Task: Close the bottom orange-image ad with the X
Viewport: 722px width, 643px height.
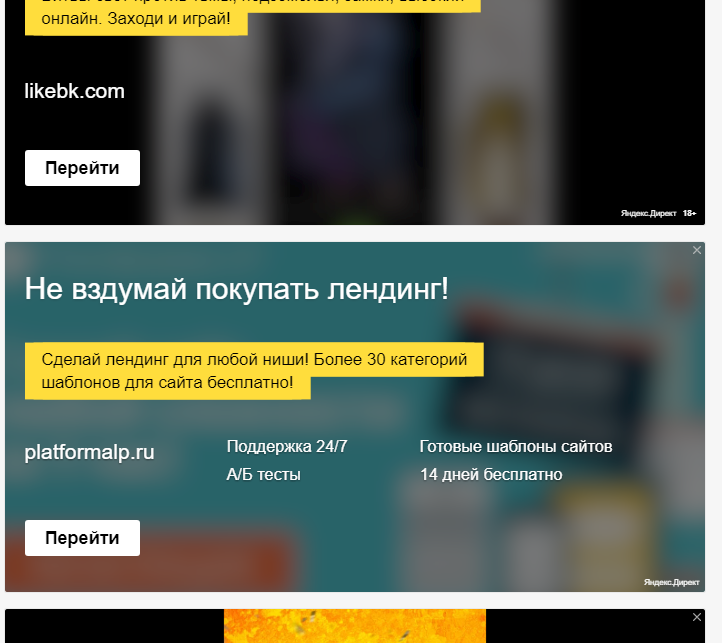Action: click(697, 617)
